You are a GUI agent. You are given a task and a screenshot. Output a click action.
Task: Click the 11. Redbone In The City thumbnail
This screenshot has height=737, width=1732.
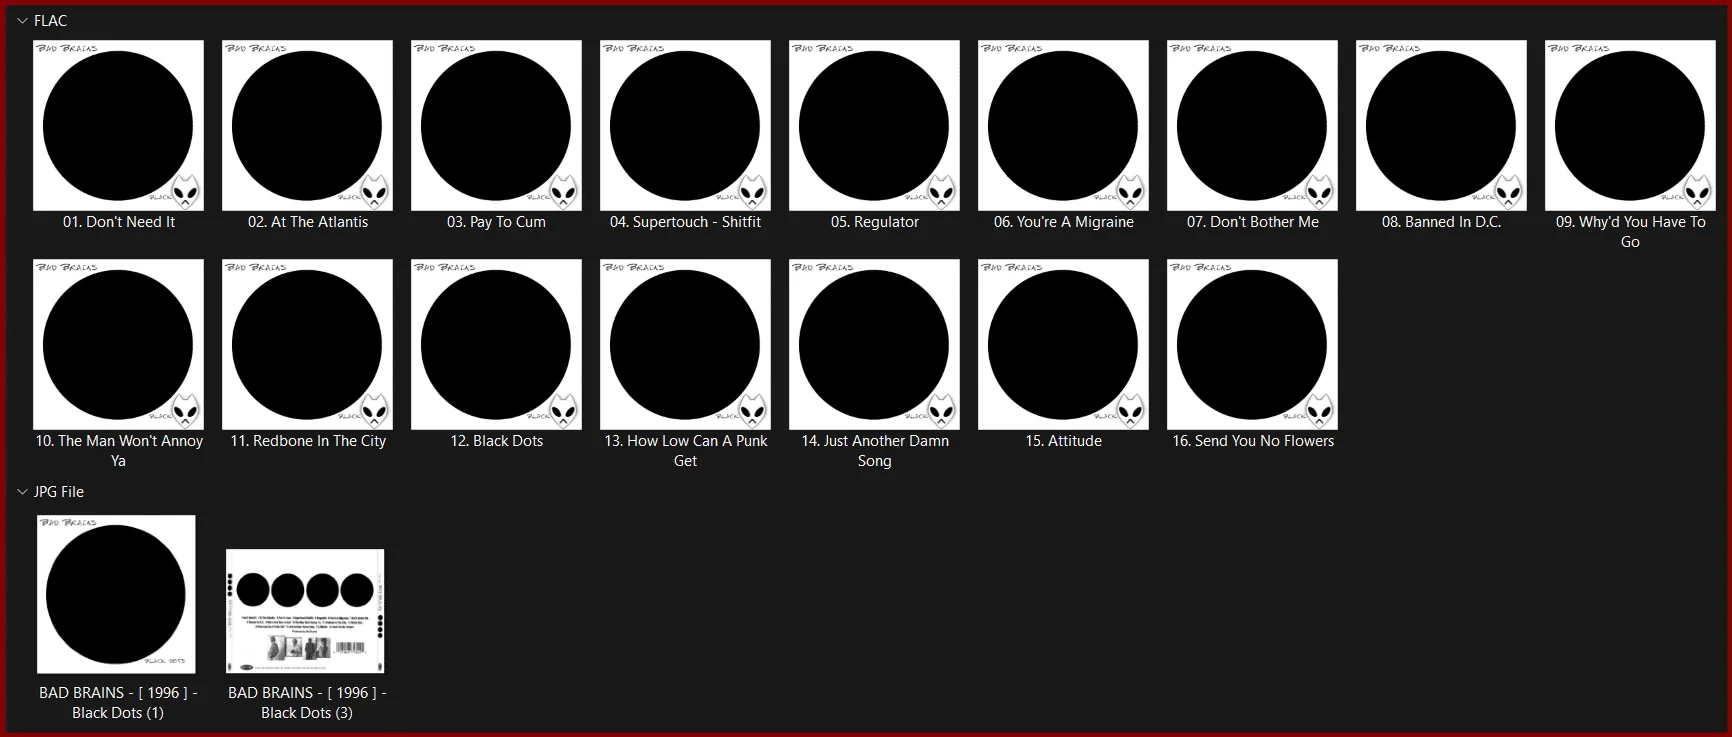click(x=307, y=344)
